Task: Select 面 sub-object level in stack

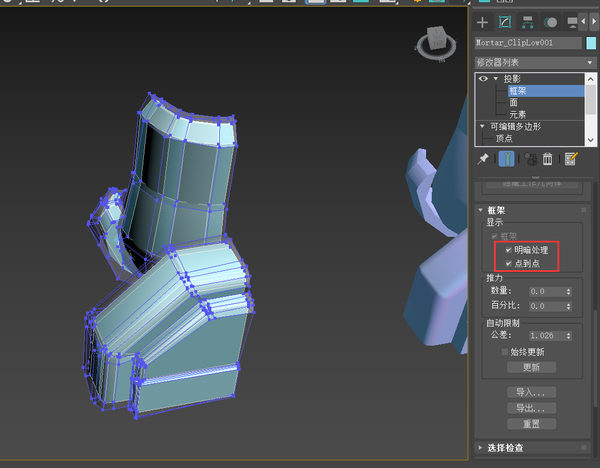Action: [x=514, y=103]
